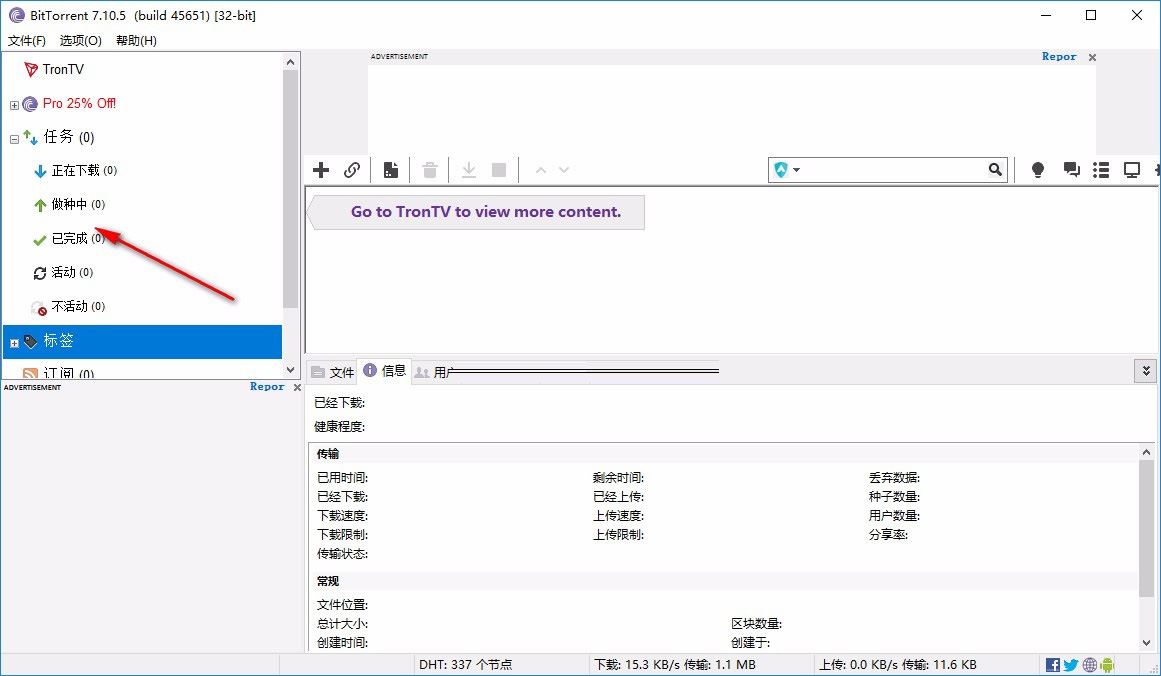
Task: Click the globe web icon in status bar
Action: point(1089,665)
